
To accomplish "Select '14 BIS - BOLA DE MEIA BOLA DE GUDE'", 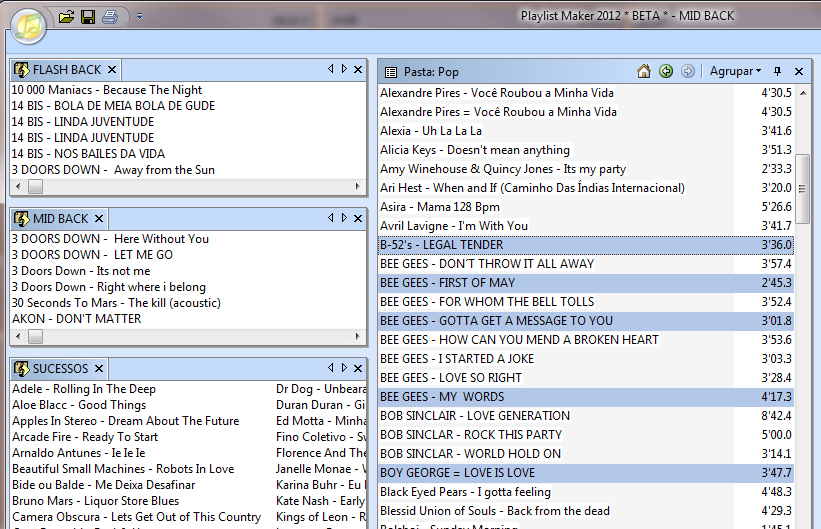I will point(113,106).
